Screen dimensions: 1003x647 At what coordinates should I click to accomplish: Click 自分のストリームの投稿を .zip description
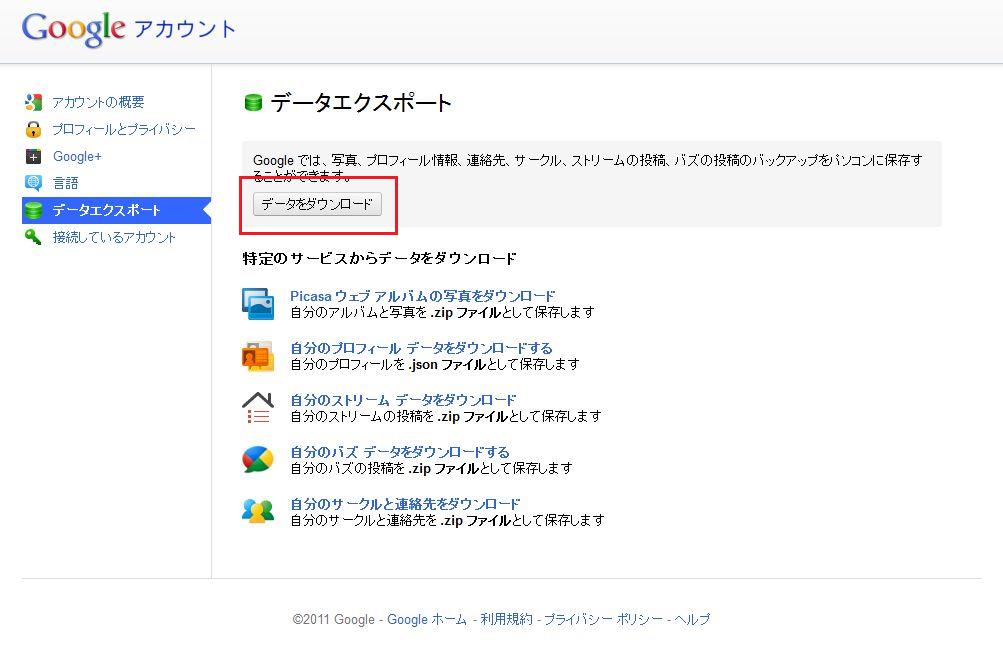pyautogui.click(x=446, y=416)
